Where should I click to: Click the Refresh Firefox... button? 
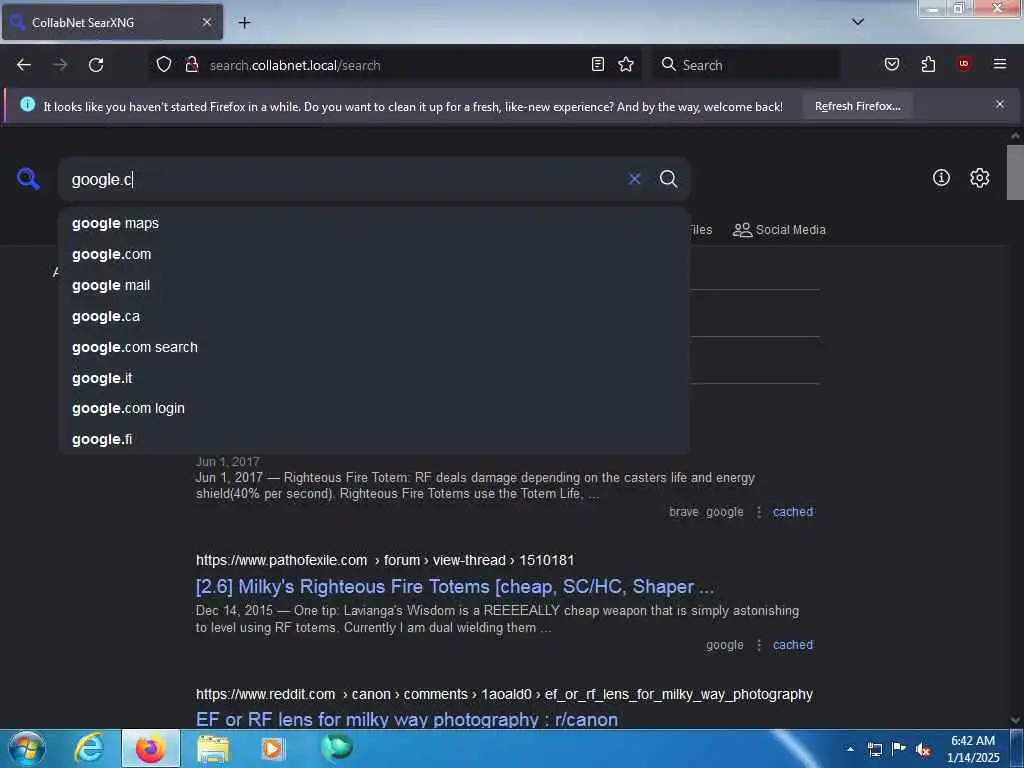coord(857,106)
